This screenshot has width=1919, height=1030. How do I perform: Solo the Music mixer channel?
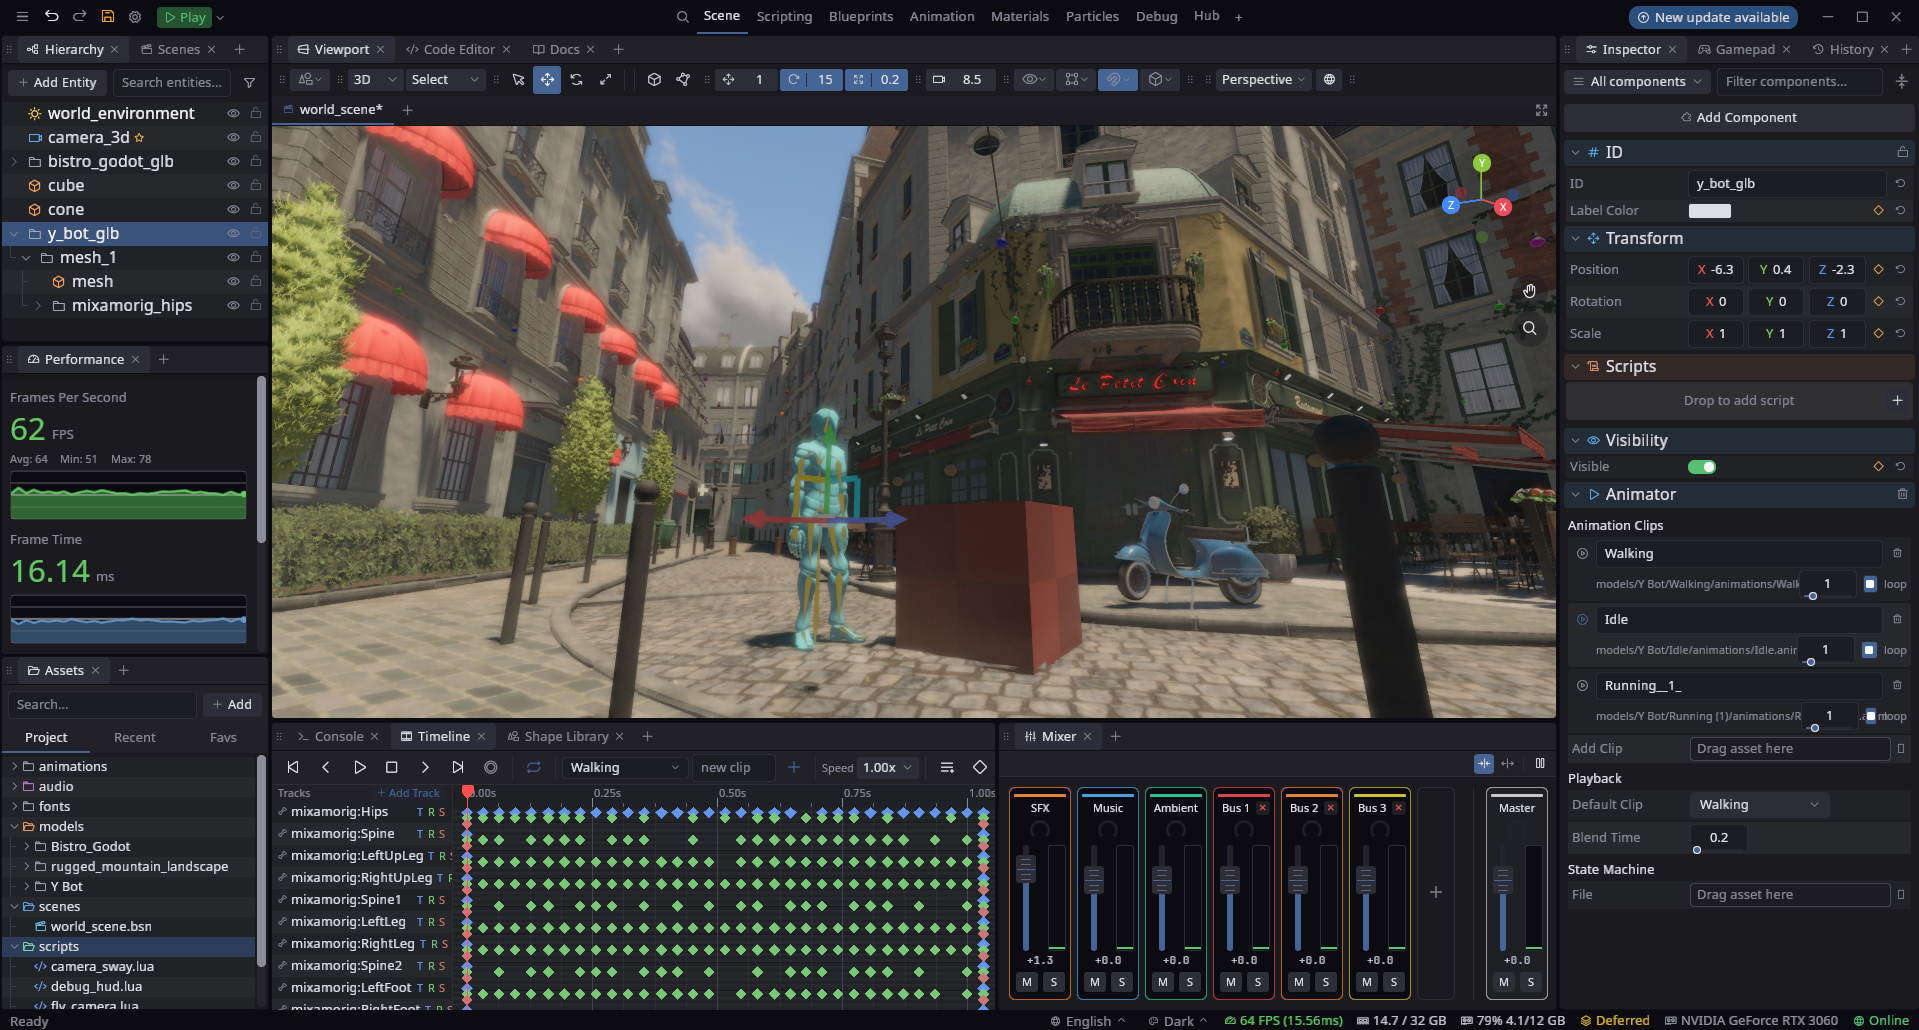1122,982
